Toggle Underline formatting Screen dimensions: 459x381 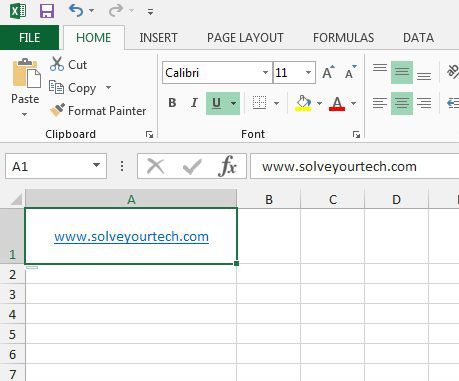tap(216, 103)
